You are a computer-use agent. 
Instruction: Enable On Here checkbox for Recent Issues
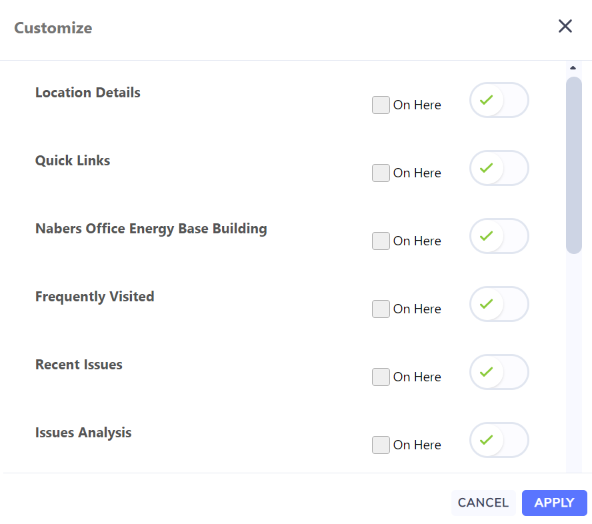(x=381, y=377)
